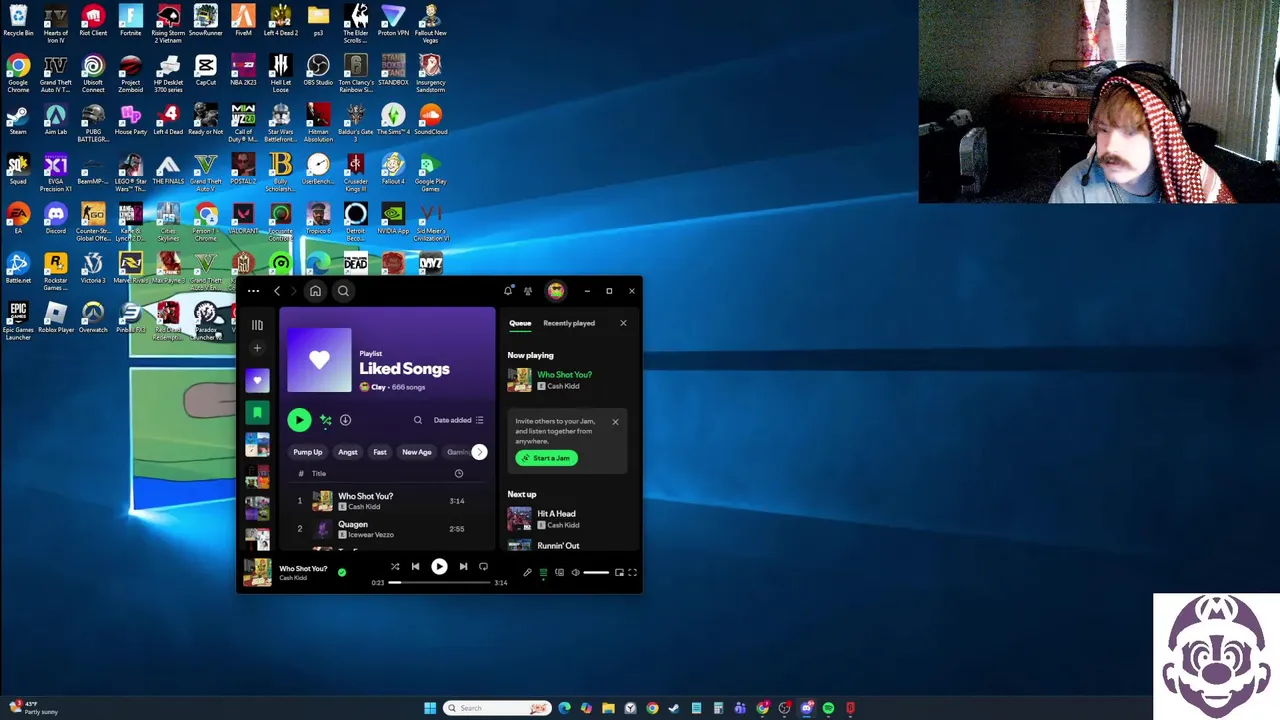The height and width of the screenshot is (720, 1280).
Task: Skip to the next track
Action: pyautogui.click(x=463, y=567)
